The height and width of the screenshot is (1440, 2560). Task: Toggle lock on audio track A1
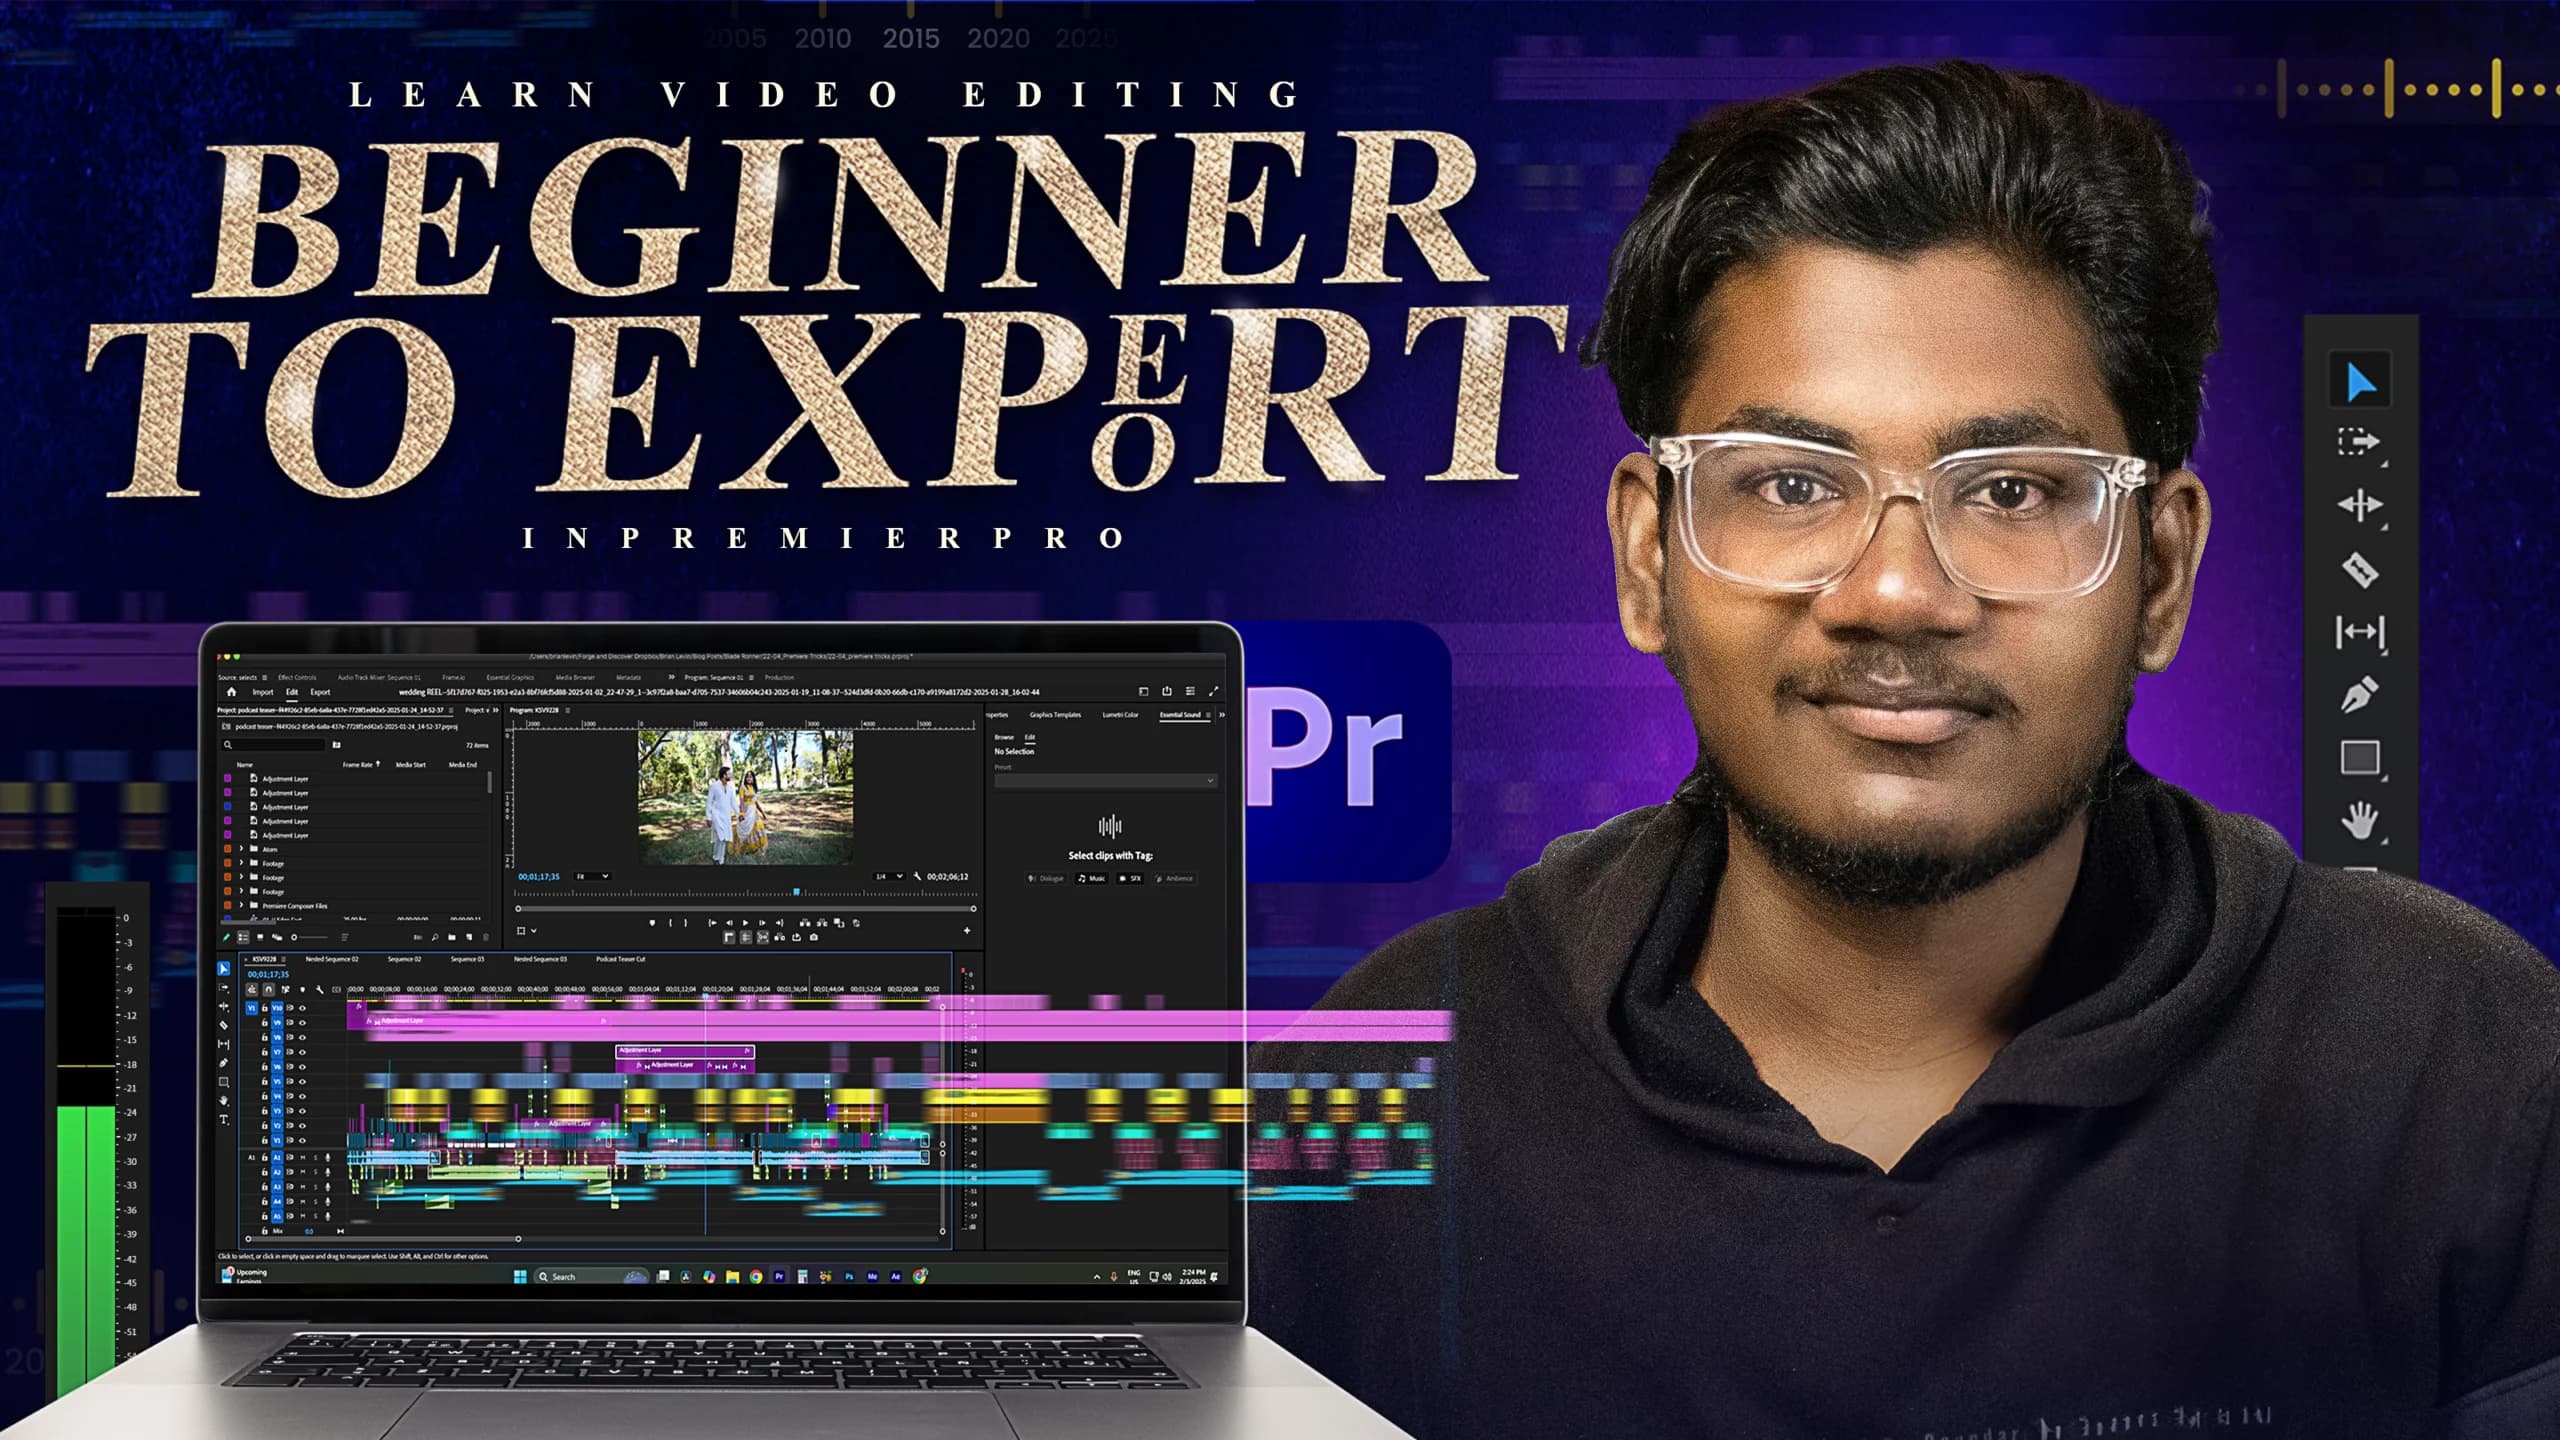click(264, 1158)
